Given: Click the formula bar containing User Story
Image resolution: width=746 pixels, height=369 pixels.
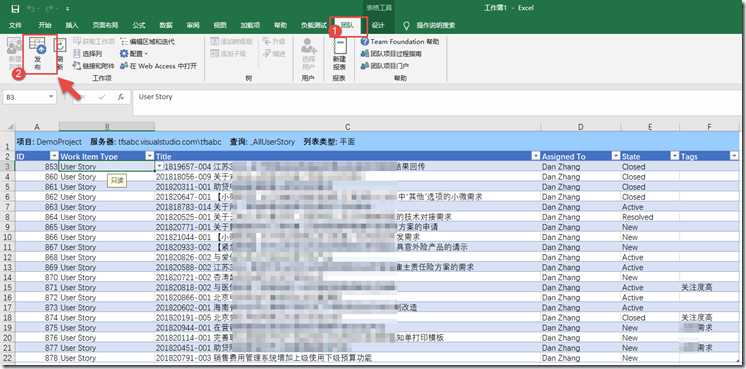Looking at the screenshot, I should [x=435, y=102].
